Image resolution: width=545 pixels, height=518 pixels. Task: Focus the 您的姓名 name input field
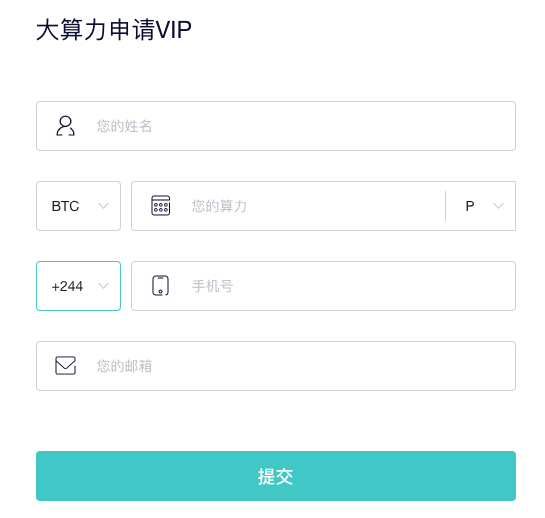276,126
